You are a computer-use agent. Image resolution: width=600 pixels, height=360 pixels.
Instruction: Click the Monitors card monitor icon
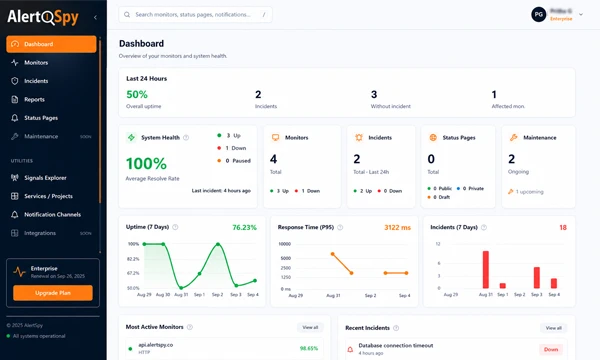point(276,137)
